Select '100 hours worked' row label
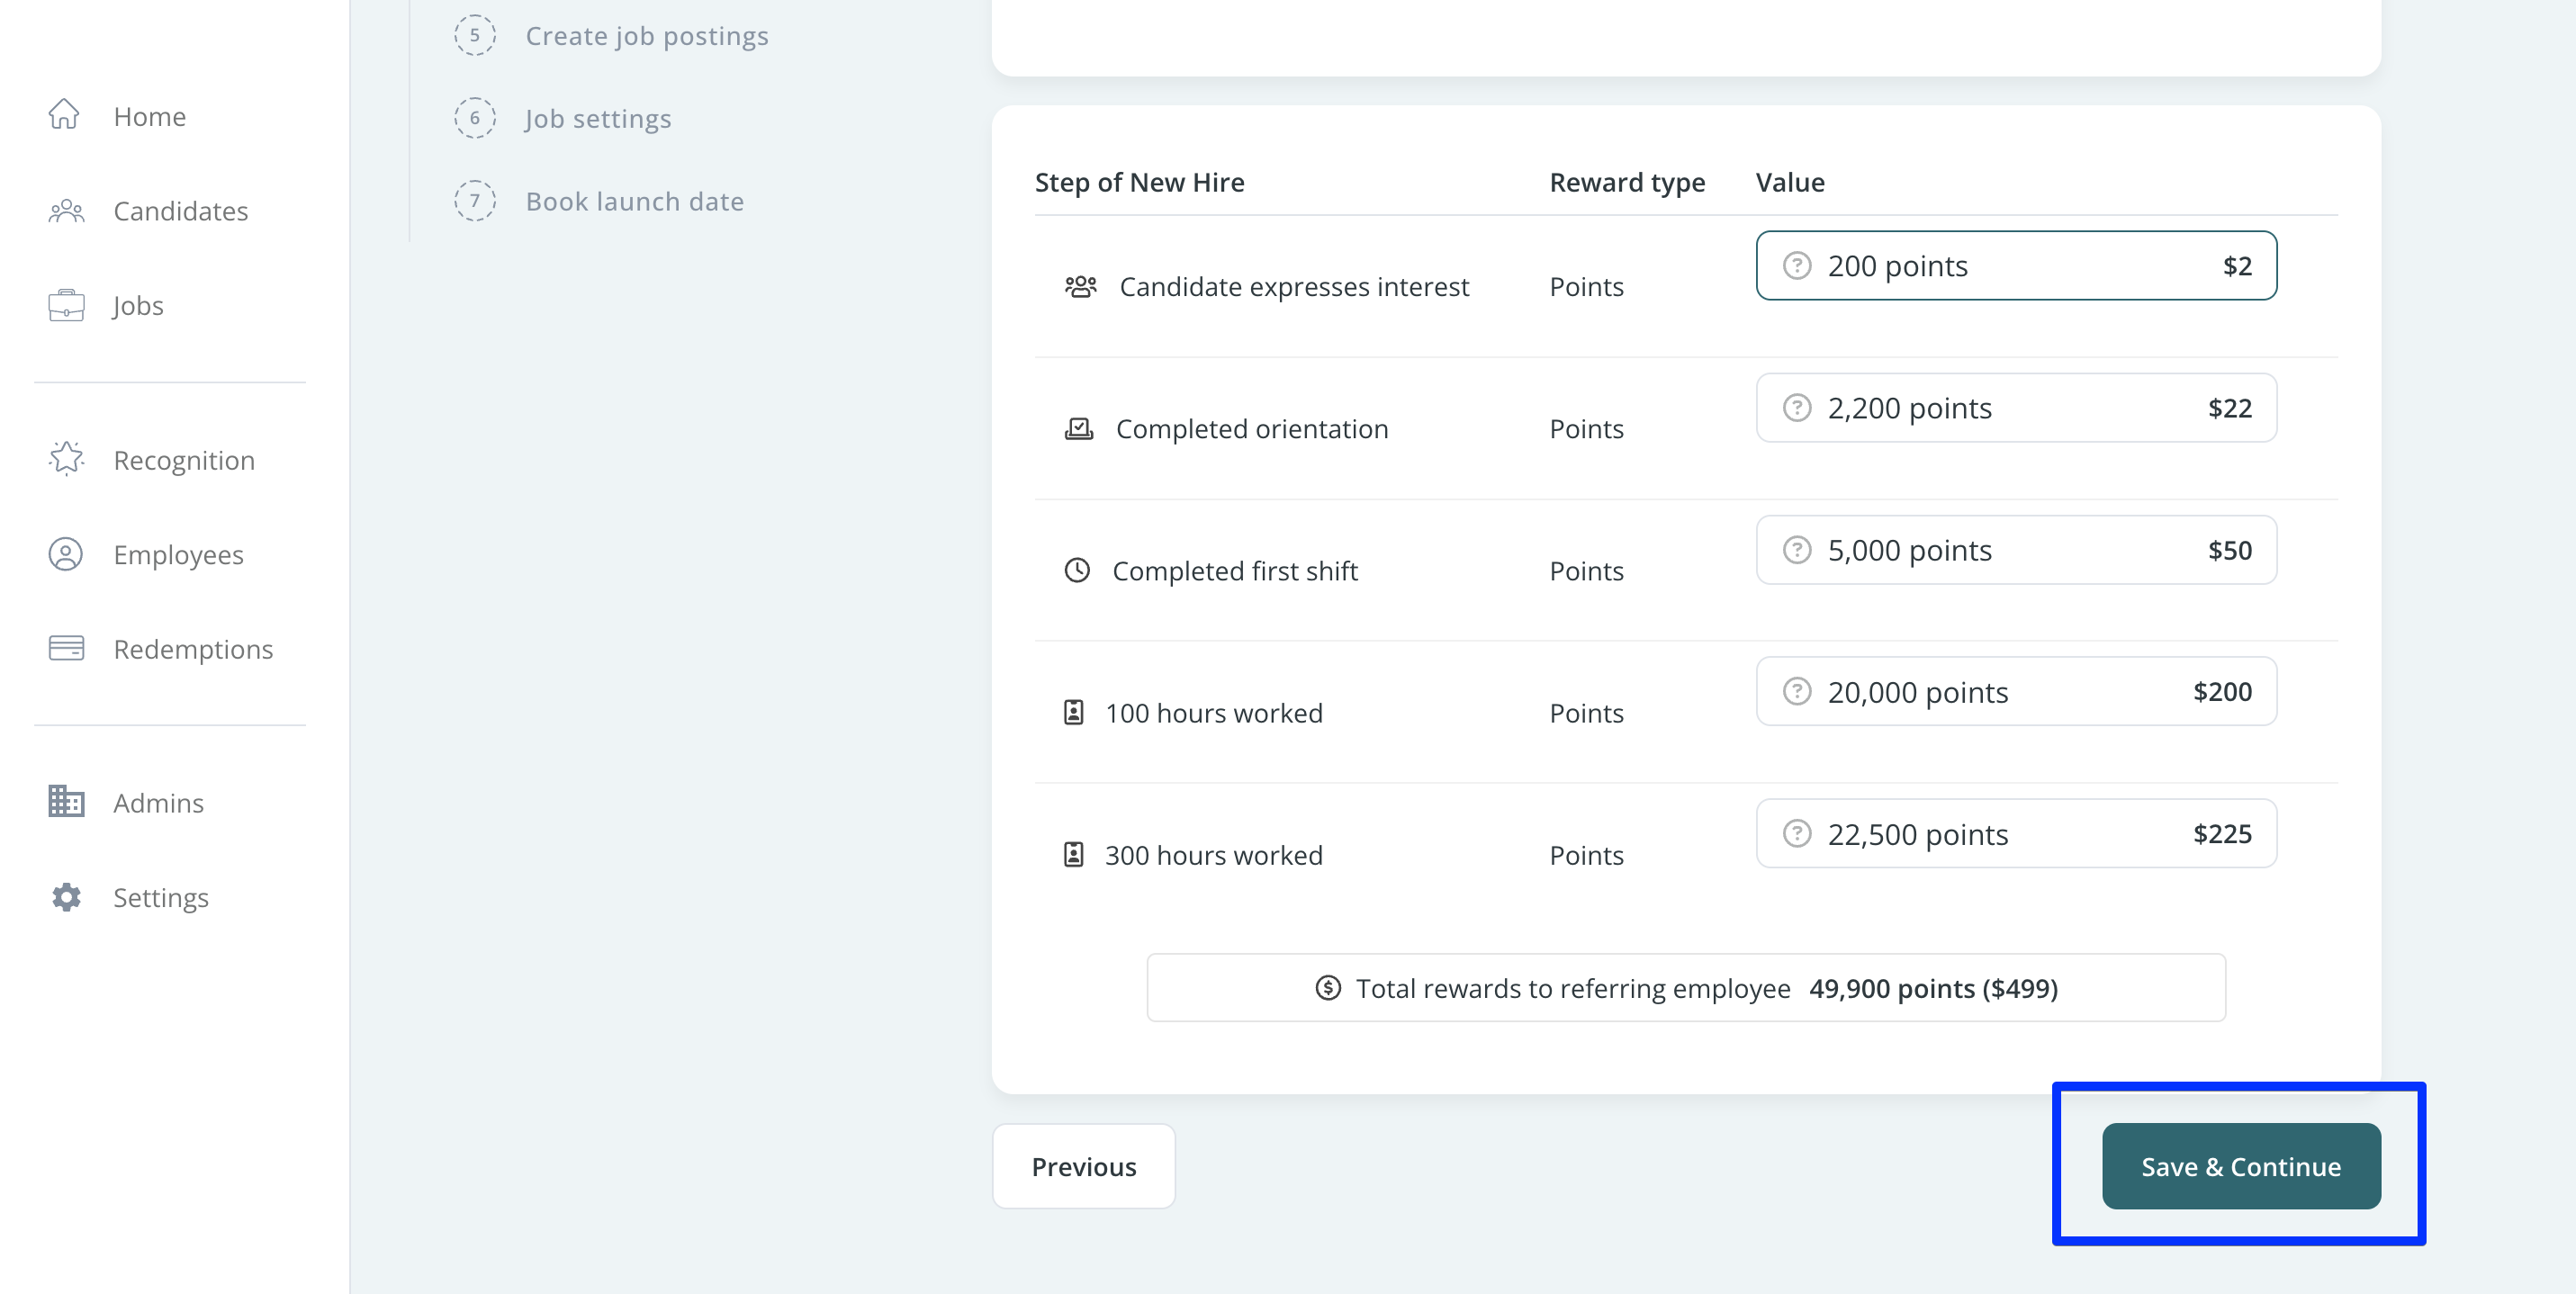 click(1213, 713)
